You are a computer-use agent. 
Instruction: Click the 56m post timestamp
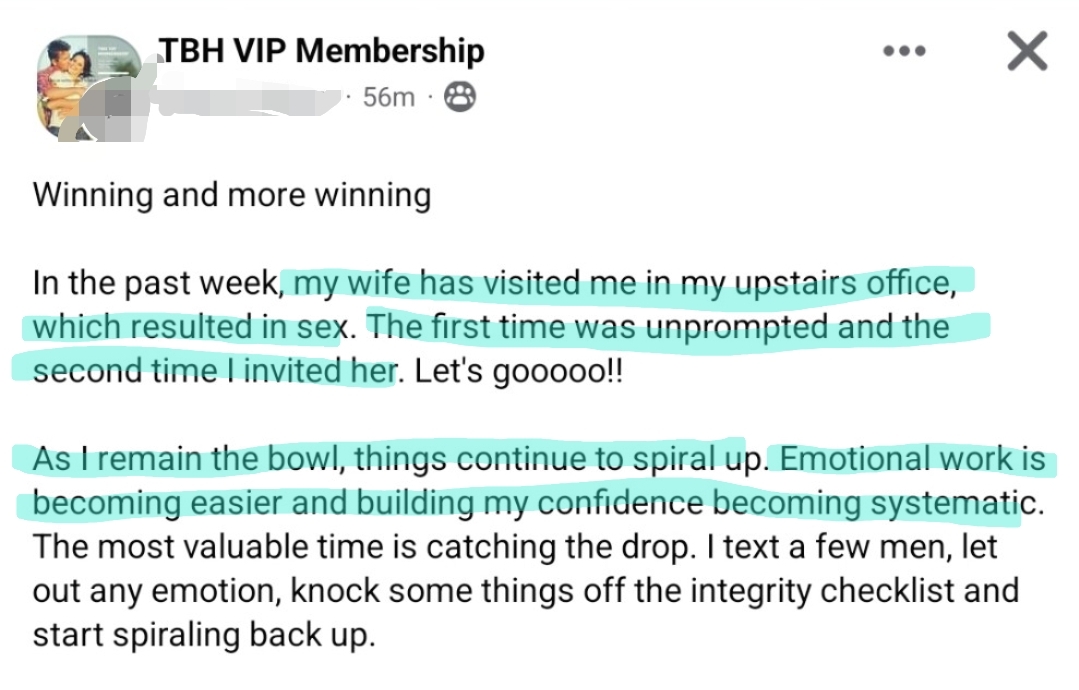(x=388, y=98)
